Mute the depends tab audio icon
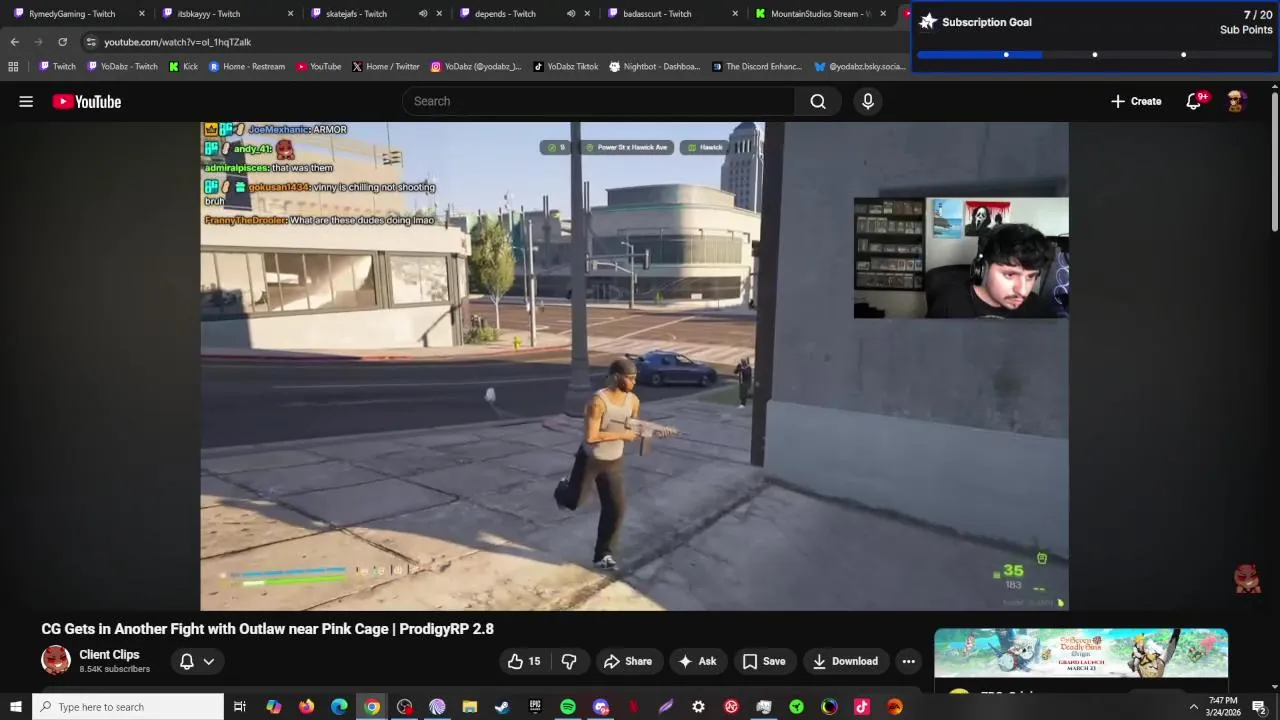This screenshot has height=720, width=1280. point(571,14)
